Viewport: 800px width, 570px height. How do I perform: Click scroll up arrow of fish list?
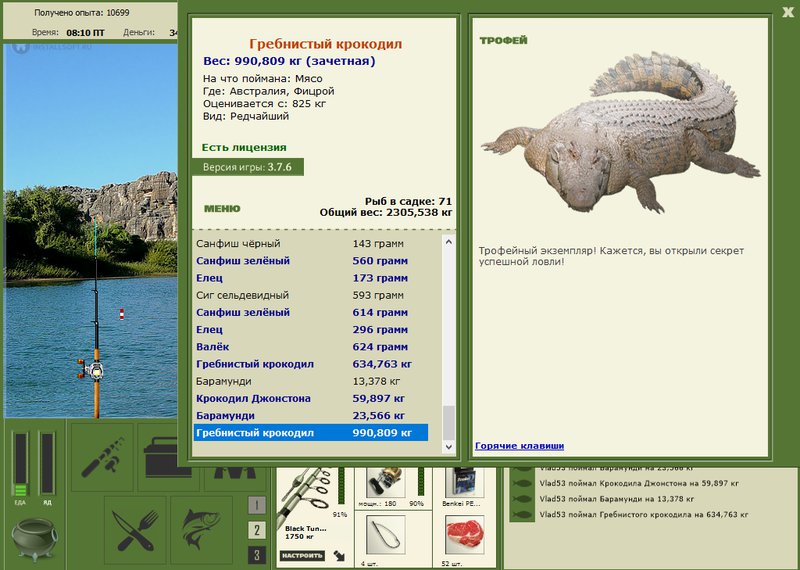pyautogui.click(x=448, y=242)
